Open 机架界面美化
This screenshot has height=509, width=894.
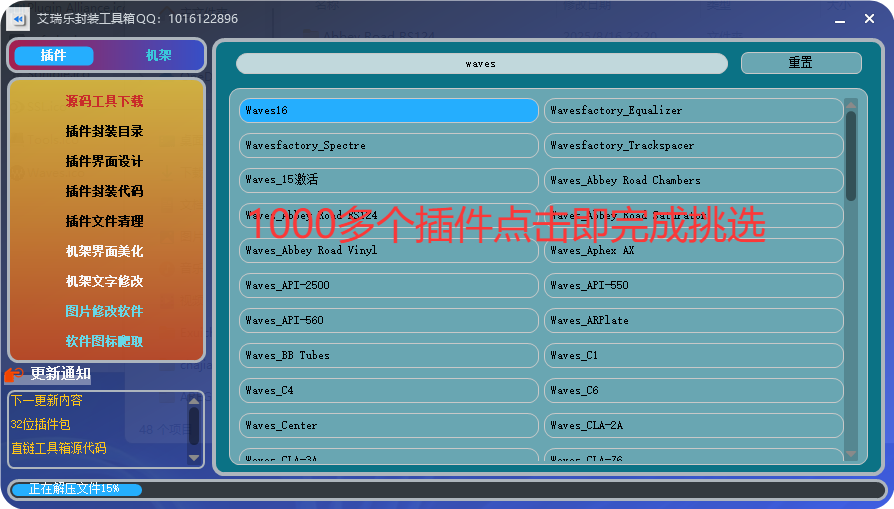point(104,251)
